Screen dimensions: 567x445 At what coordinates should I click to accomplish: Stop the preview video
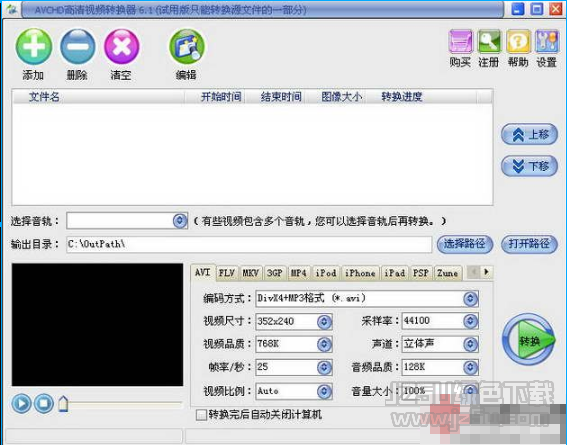pyautogui.click(x=44, y=403)
